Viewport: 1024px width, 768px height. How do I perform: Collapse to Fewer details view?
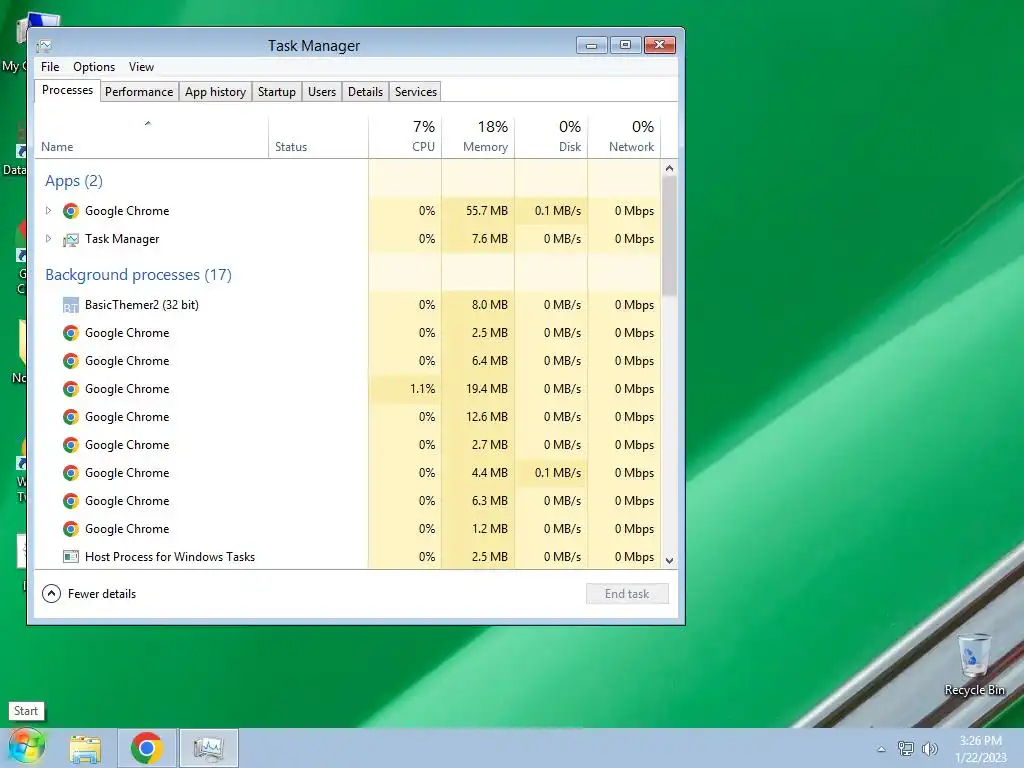[x=89, y=594]
